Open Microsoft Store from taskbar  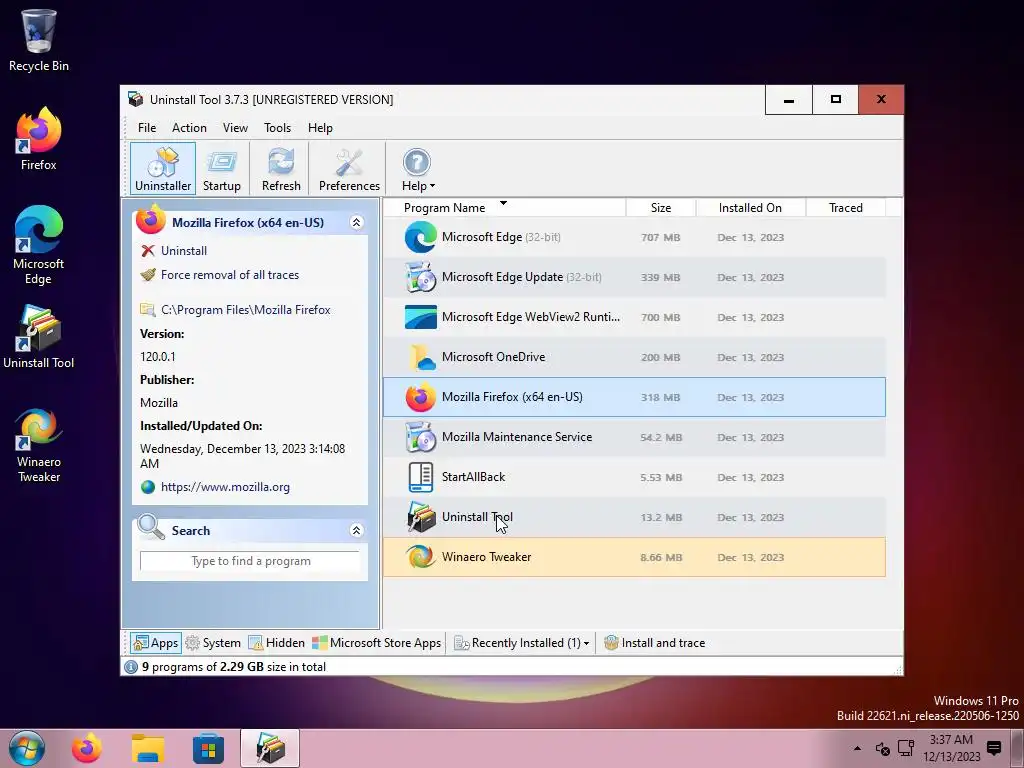tap(208, 748)
